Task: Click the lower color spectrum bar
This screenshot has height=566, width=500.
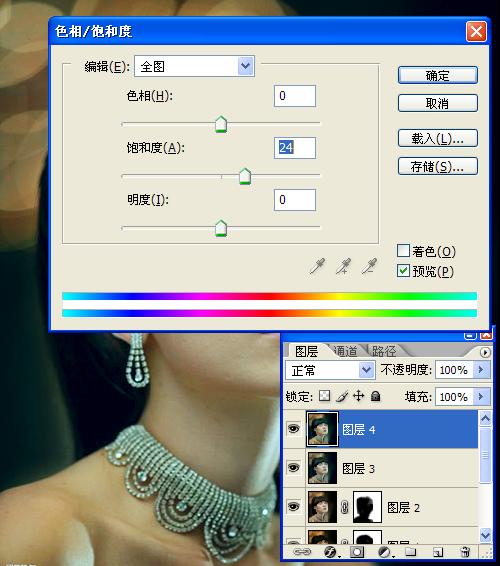Action: pos(269,313)
